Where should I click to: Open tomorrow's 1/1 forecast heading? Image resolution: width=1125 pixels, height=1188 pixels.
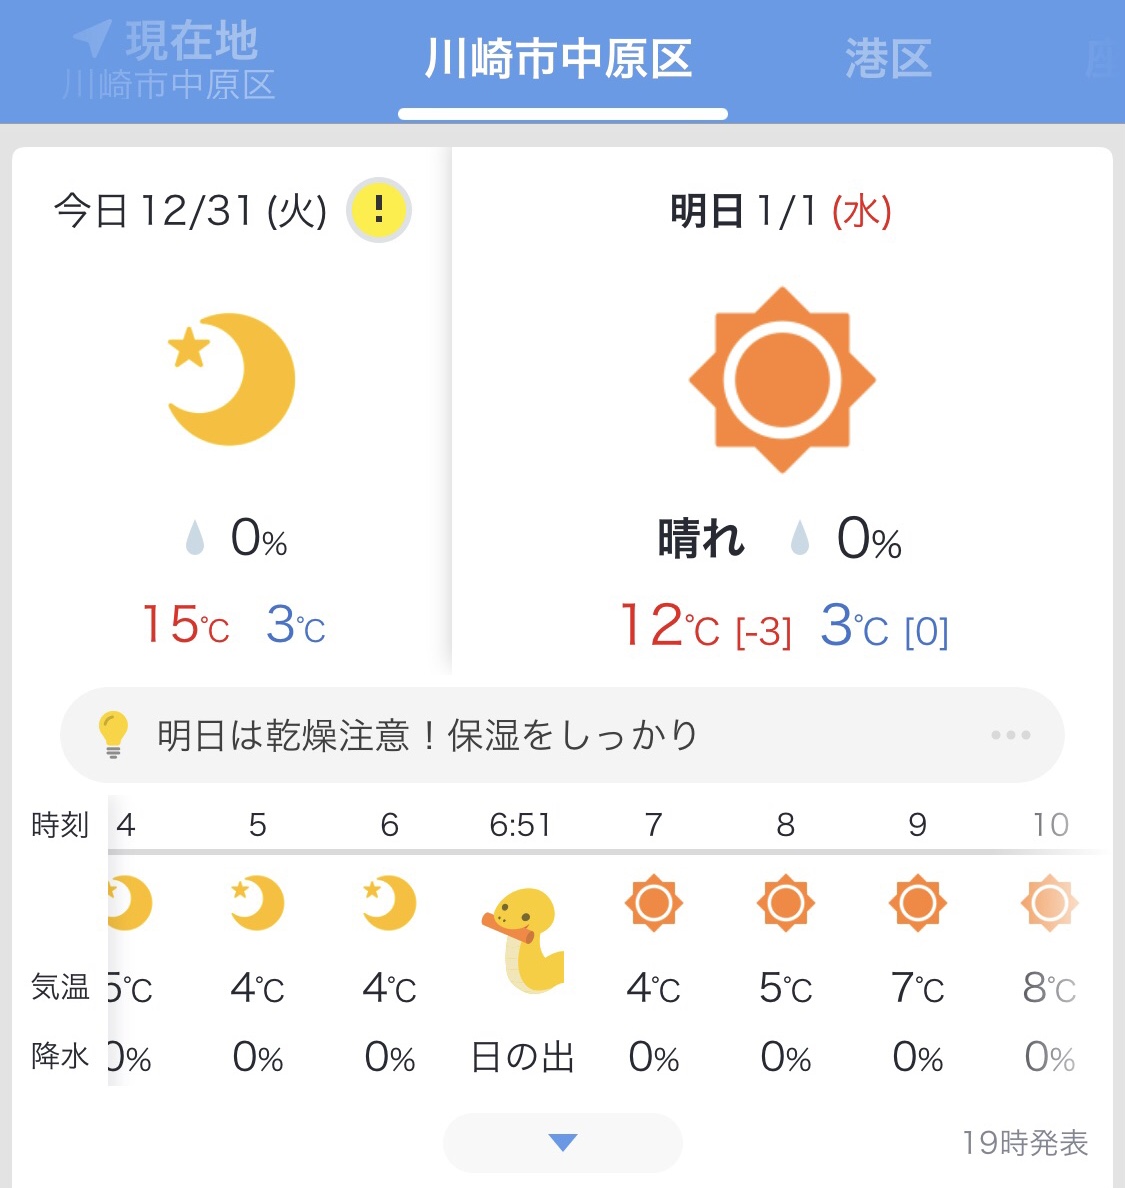[x=780, y=211]
